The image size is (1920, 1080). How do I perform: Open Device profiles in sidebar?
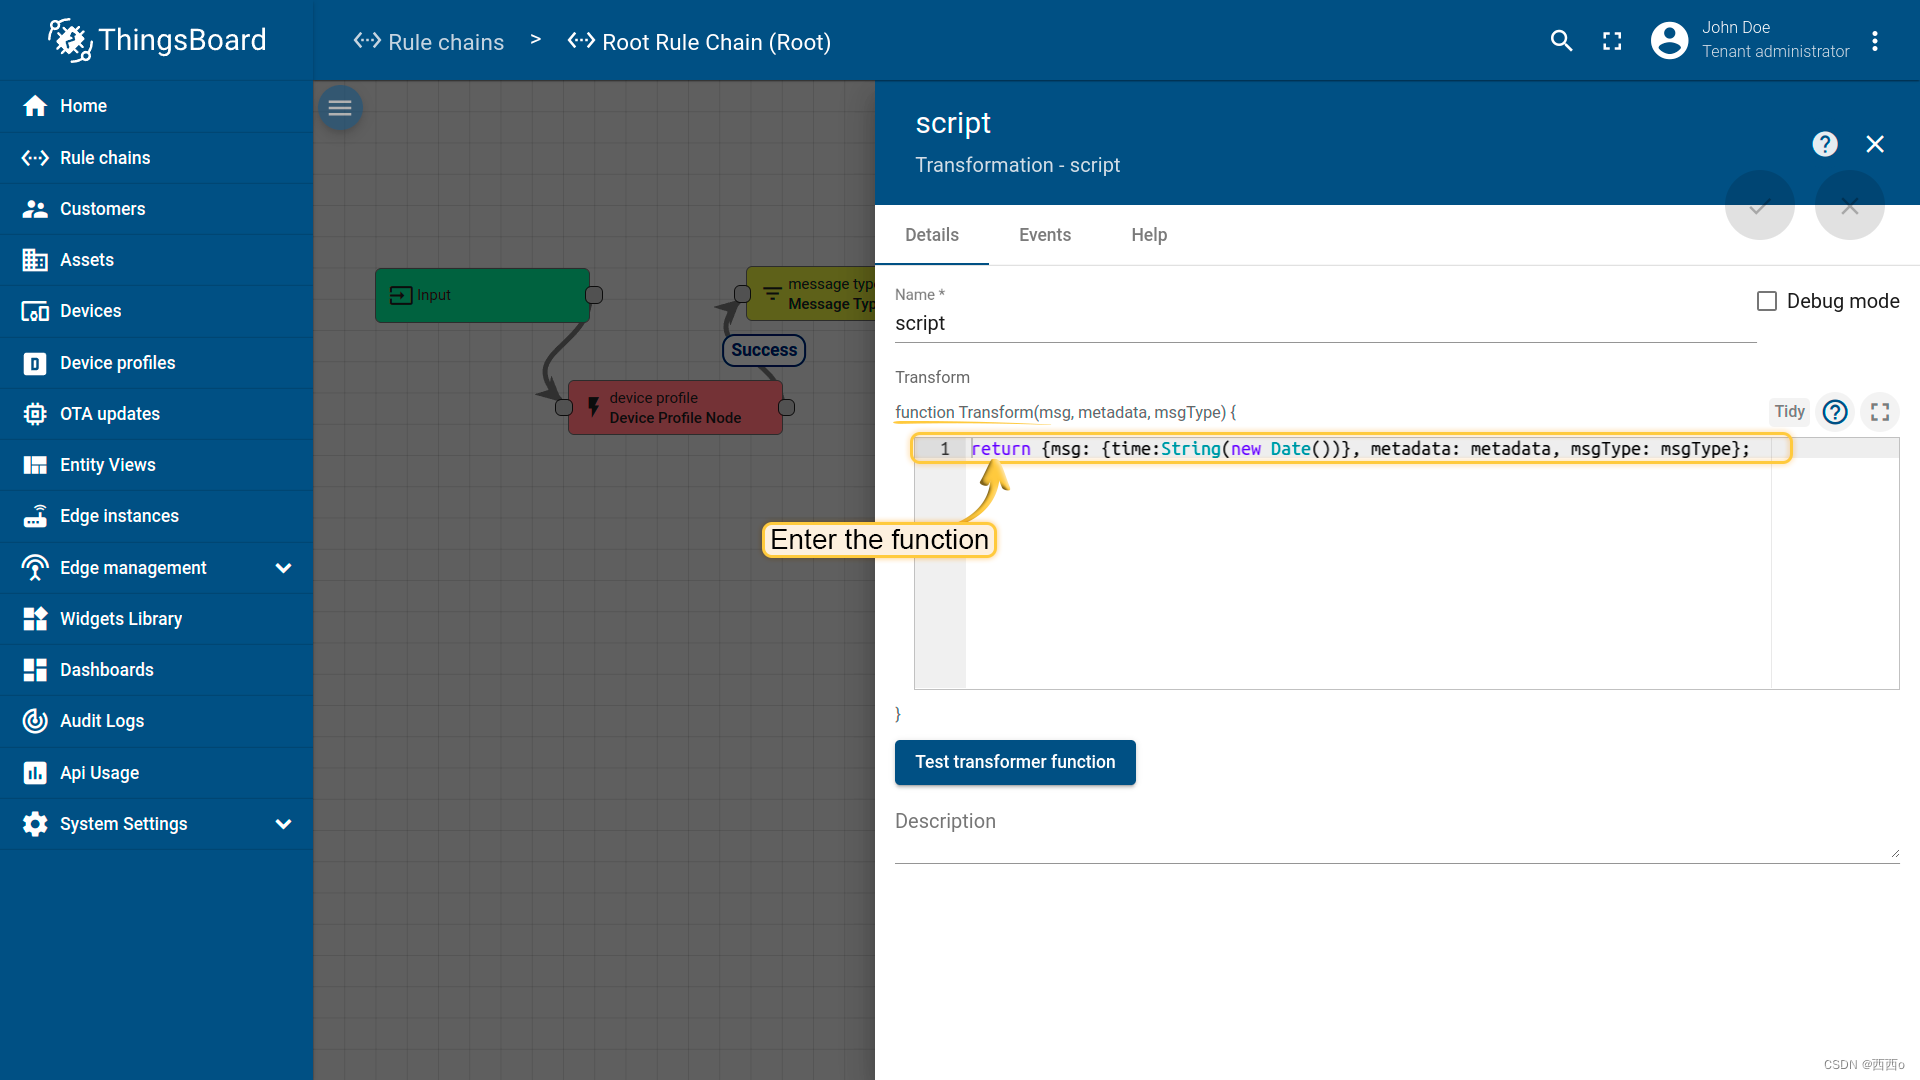click(117, 362)
